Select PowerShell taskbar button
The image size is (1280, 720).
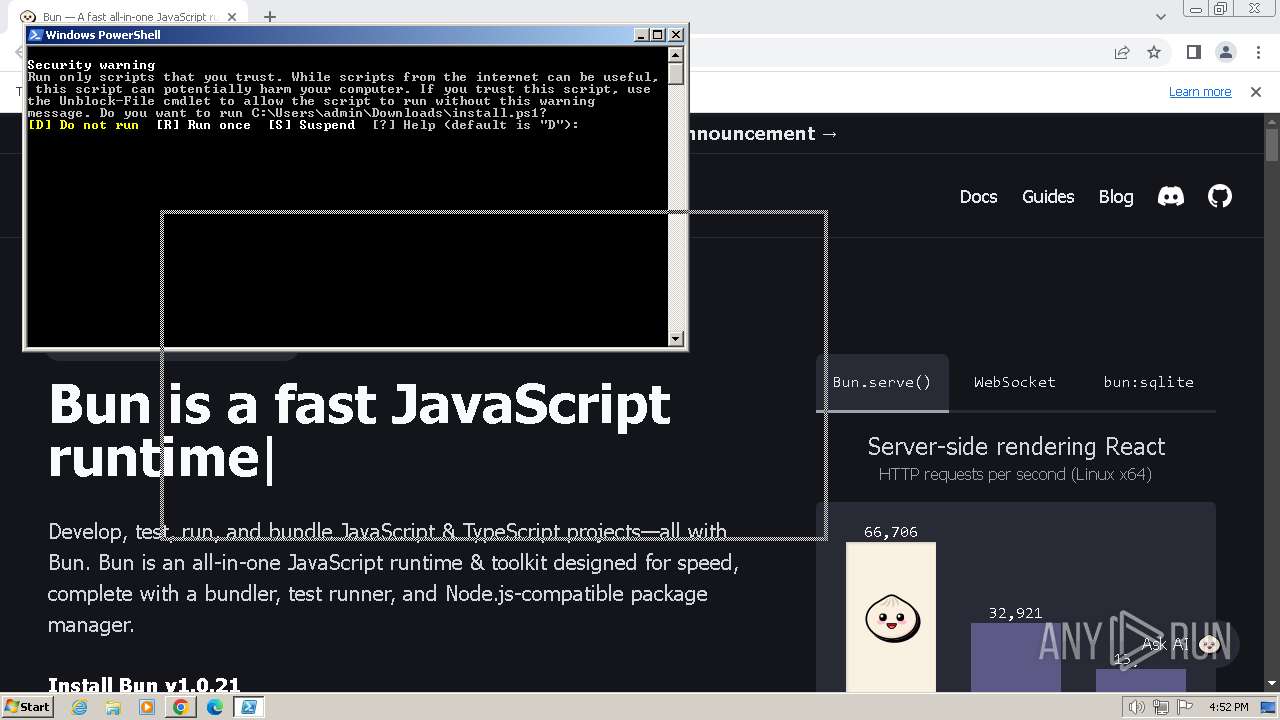pos(249,707)
